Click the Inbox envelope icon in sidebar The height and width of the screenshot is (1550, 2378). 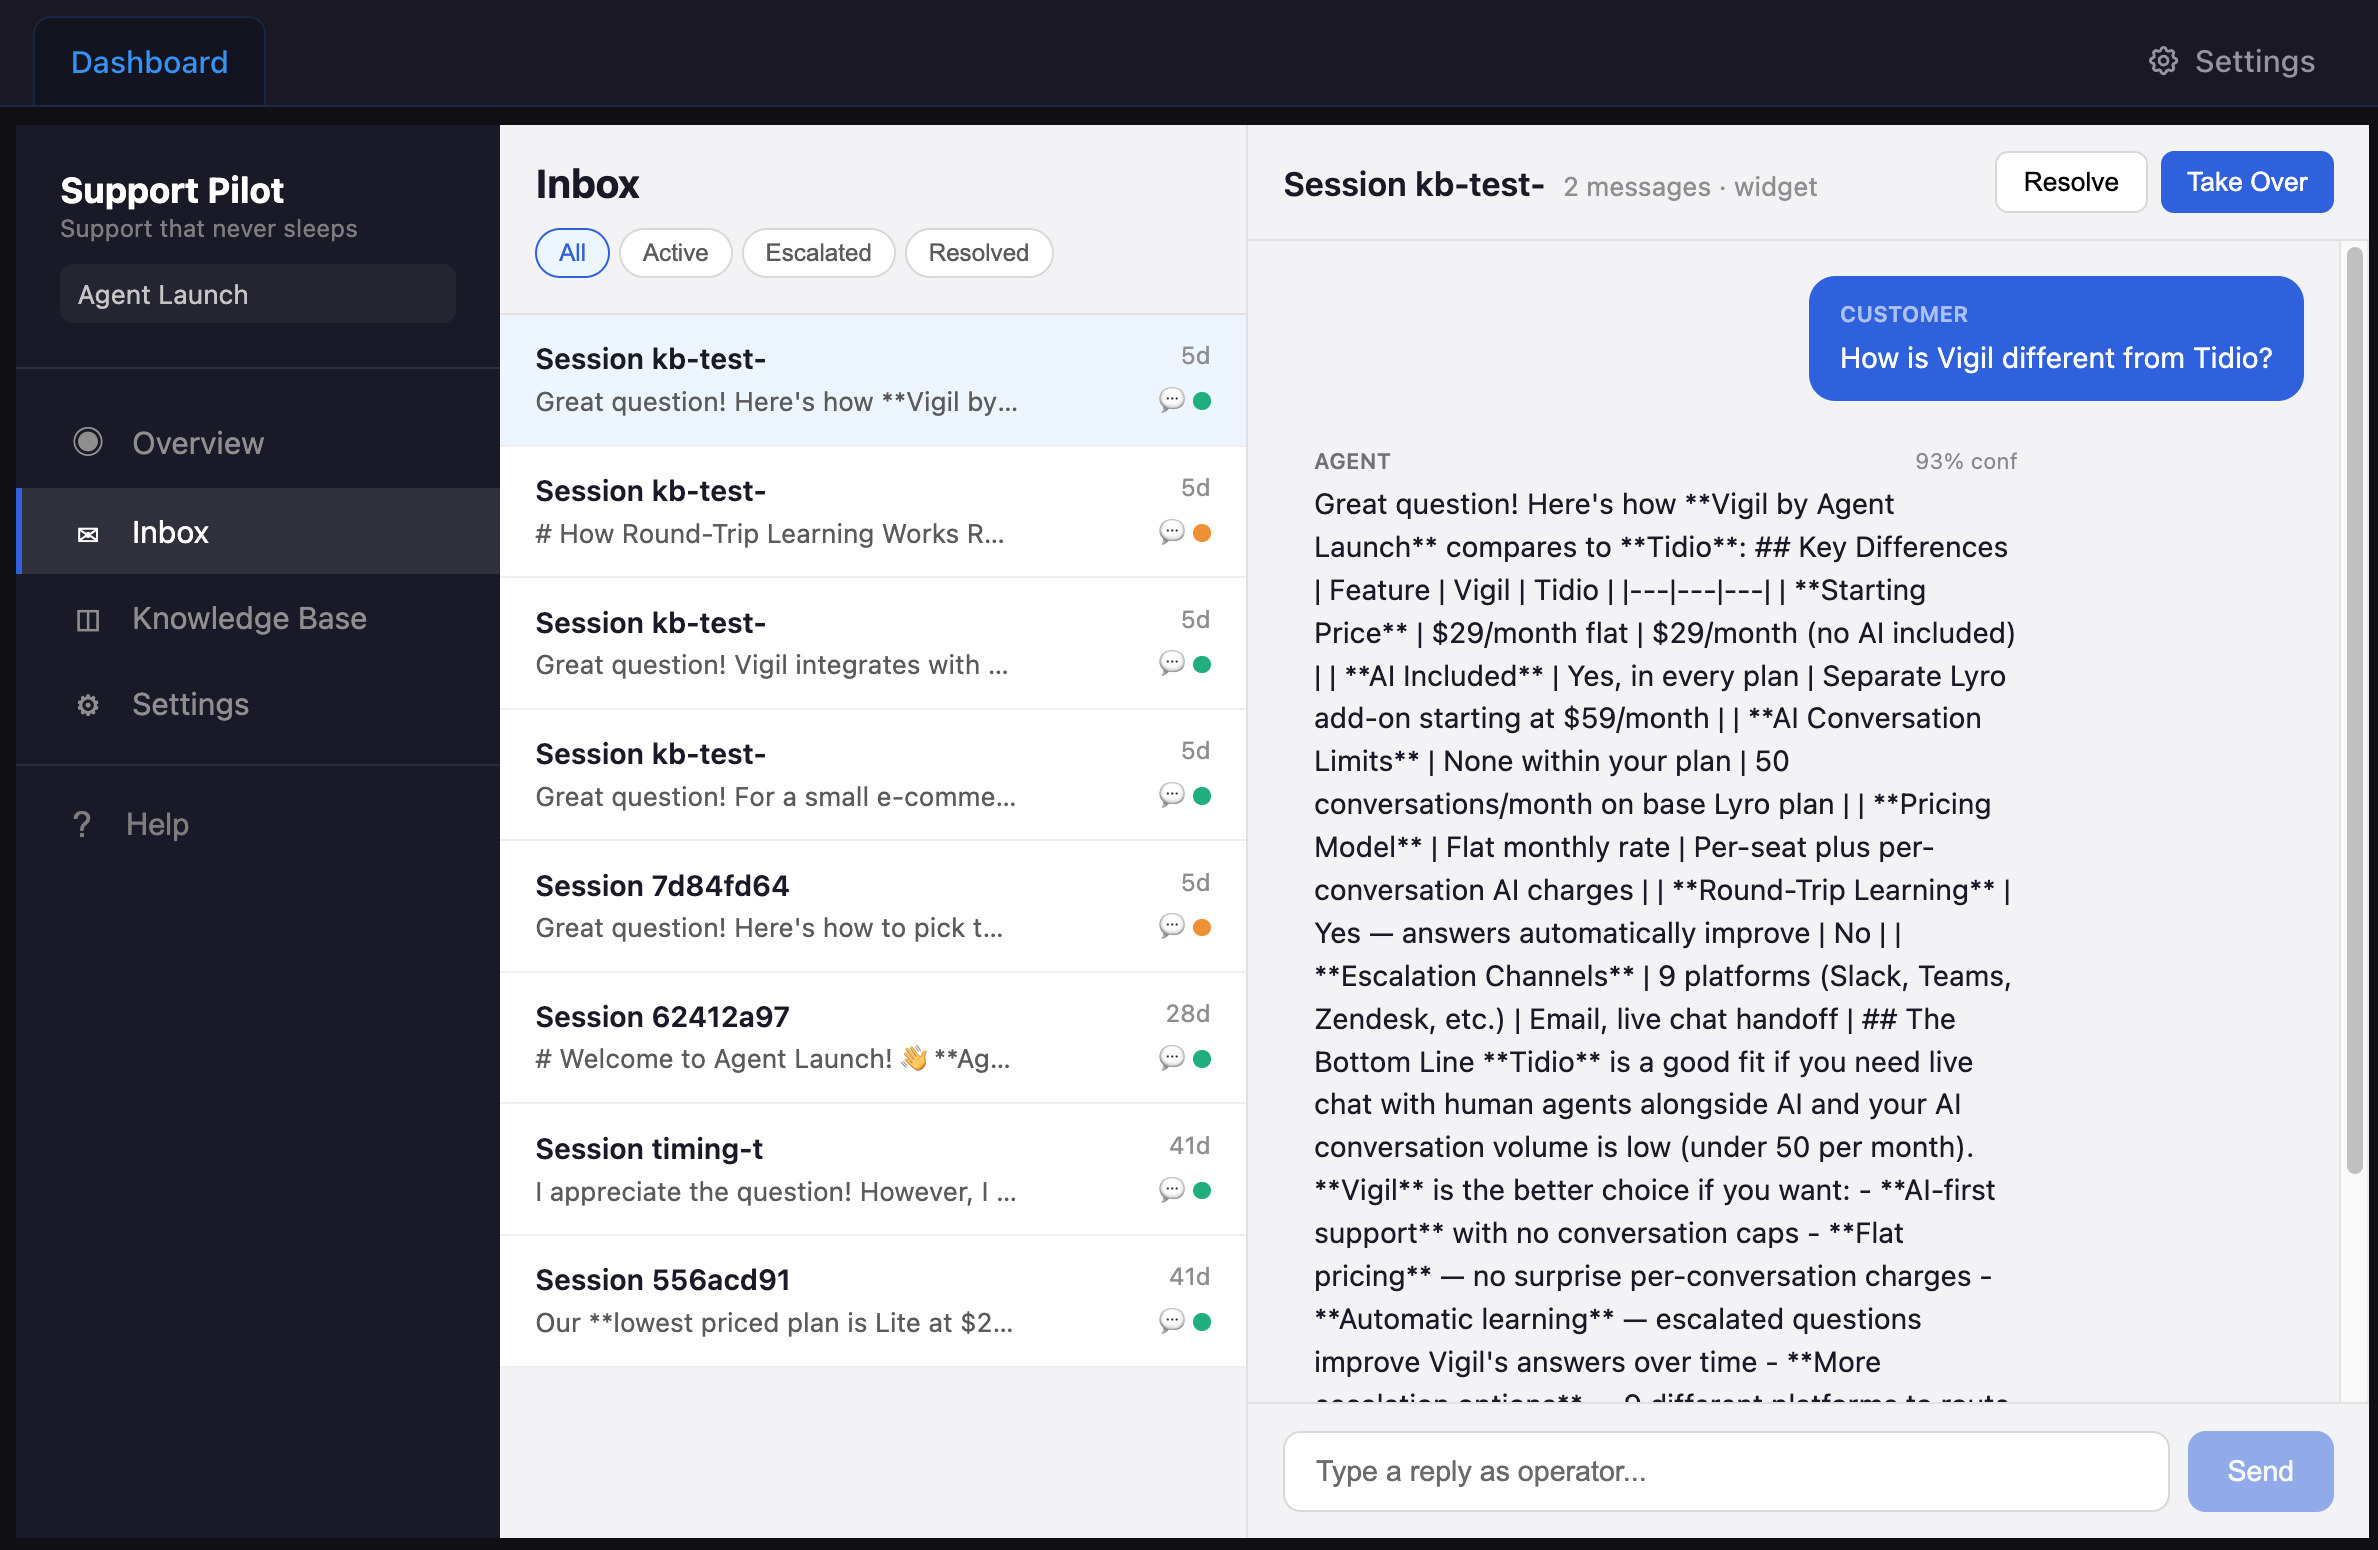pyautogui.click(x=88, y=534)
